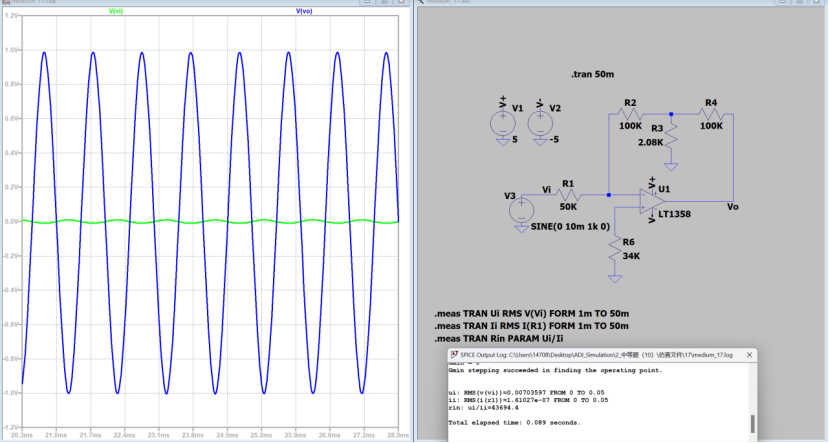The height and width of the screenshot is (443, 829).
Task: Click the ground symbol under V3
Action: pos(521,228)
